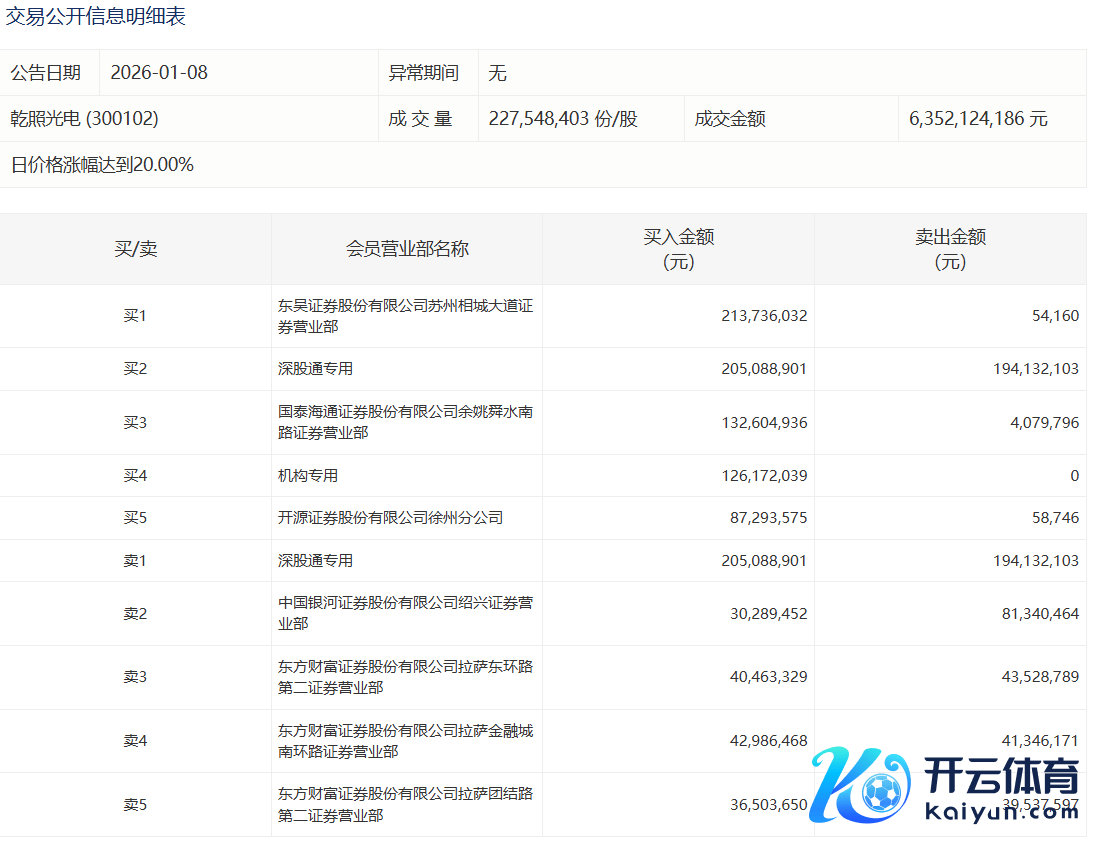
Task: Click the 买/卖 column header
Action: [135, 249]
